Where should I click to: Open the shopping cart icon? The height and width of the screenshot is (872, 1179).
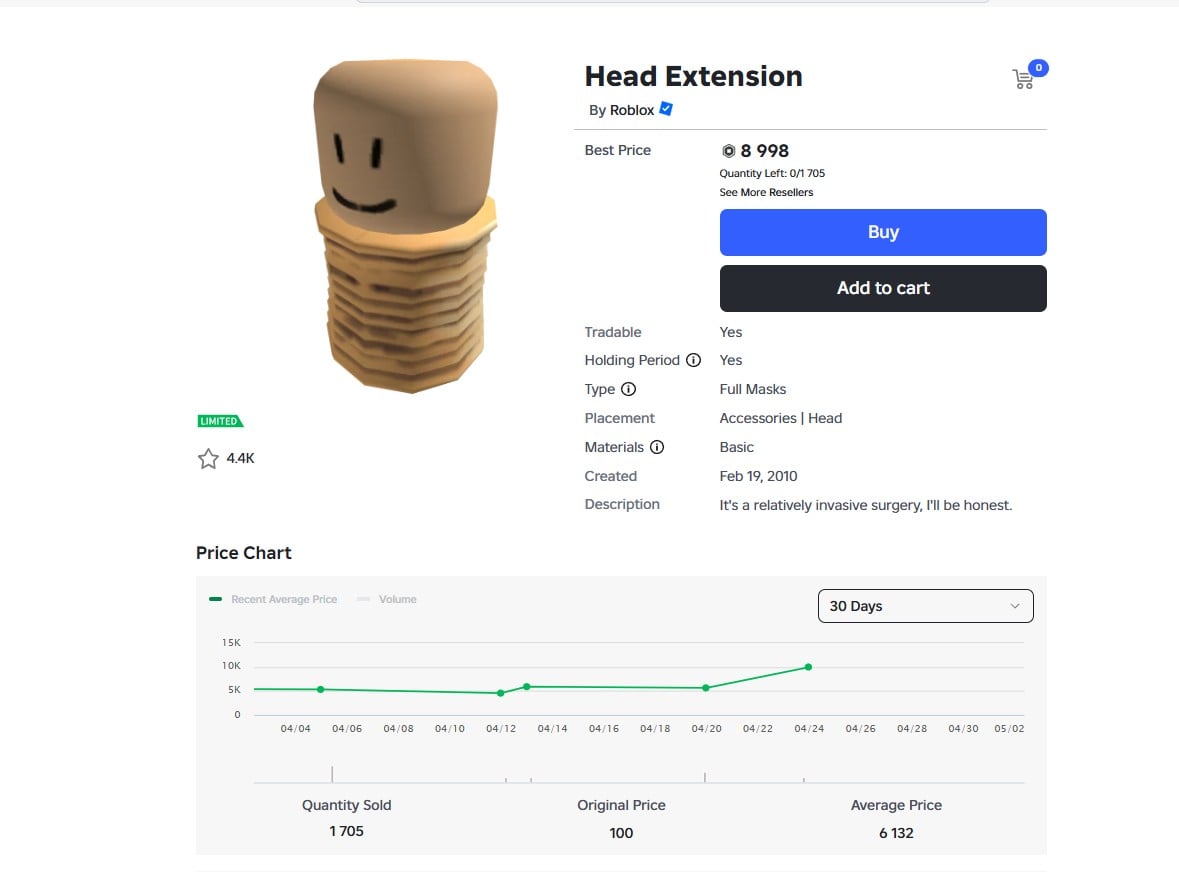(x=1023, y=79)
